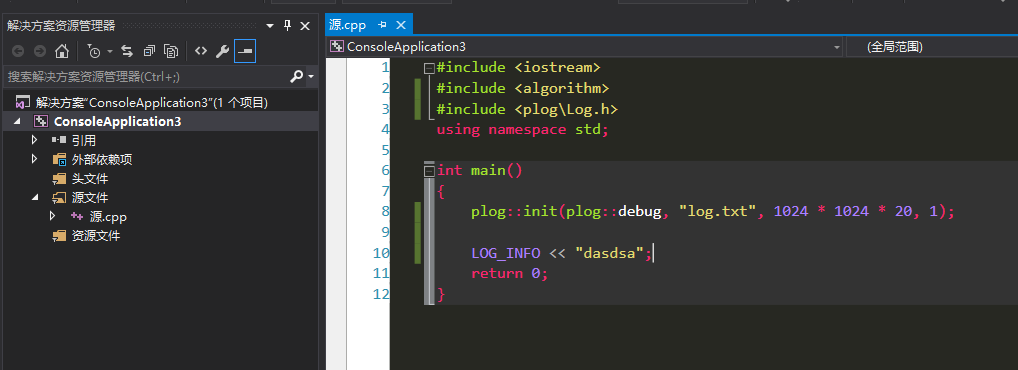Screen dimensions: 1018x370
Task: View code with the angle-brackets icon
Action: coord(201,51)
